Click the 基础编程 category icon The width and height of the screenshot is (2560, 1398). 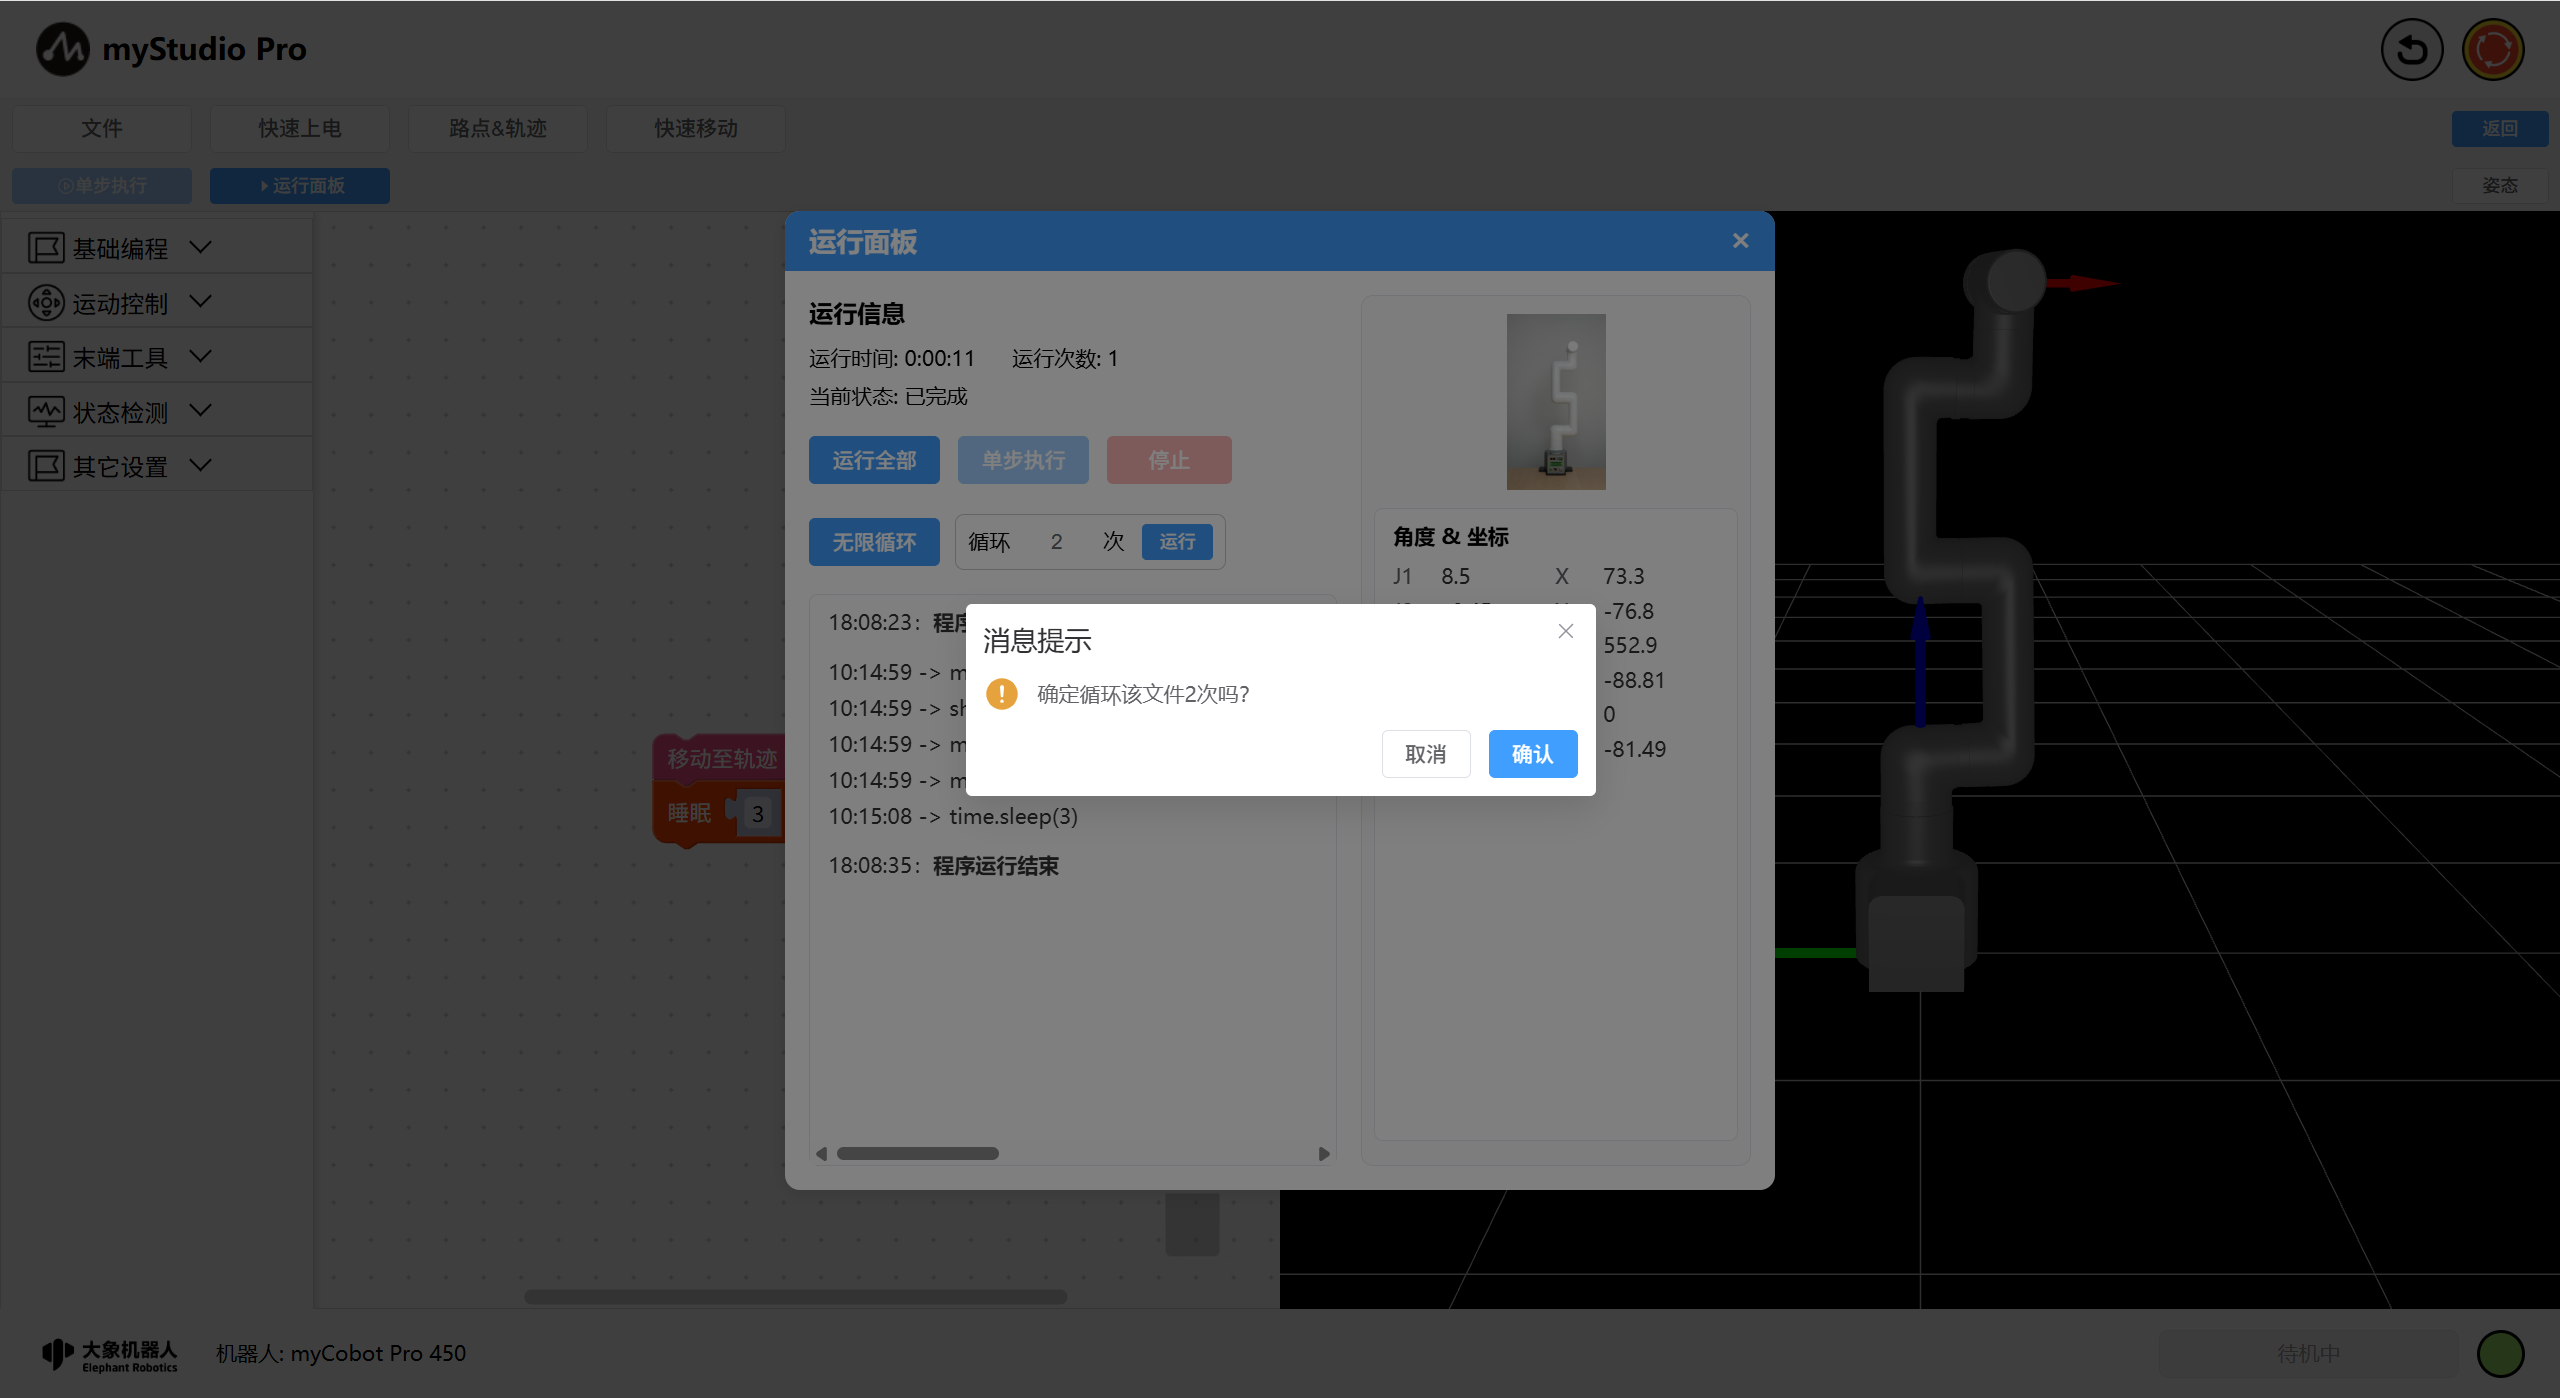[x=46, y=248]
